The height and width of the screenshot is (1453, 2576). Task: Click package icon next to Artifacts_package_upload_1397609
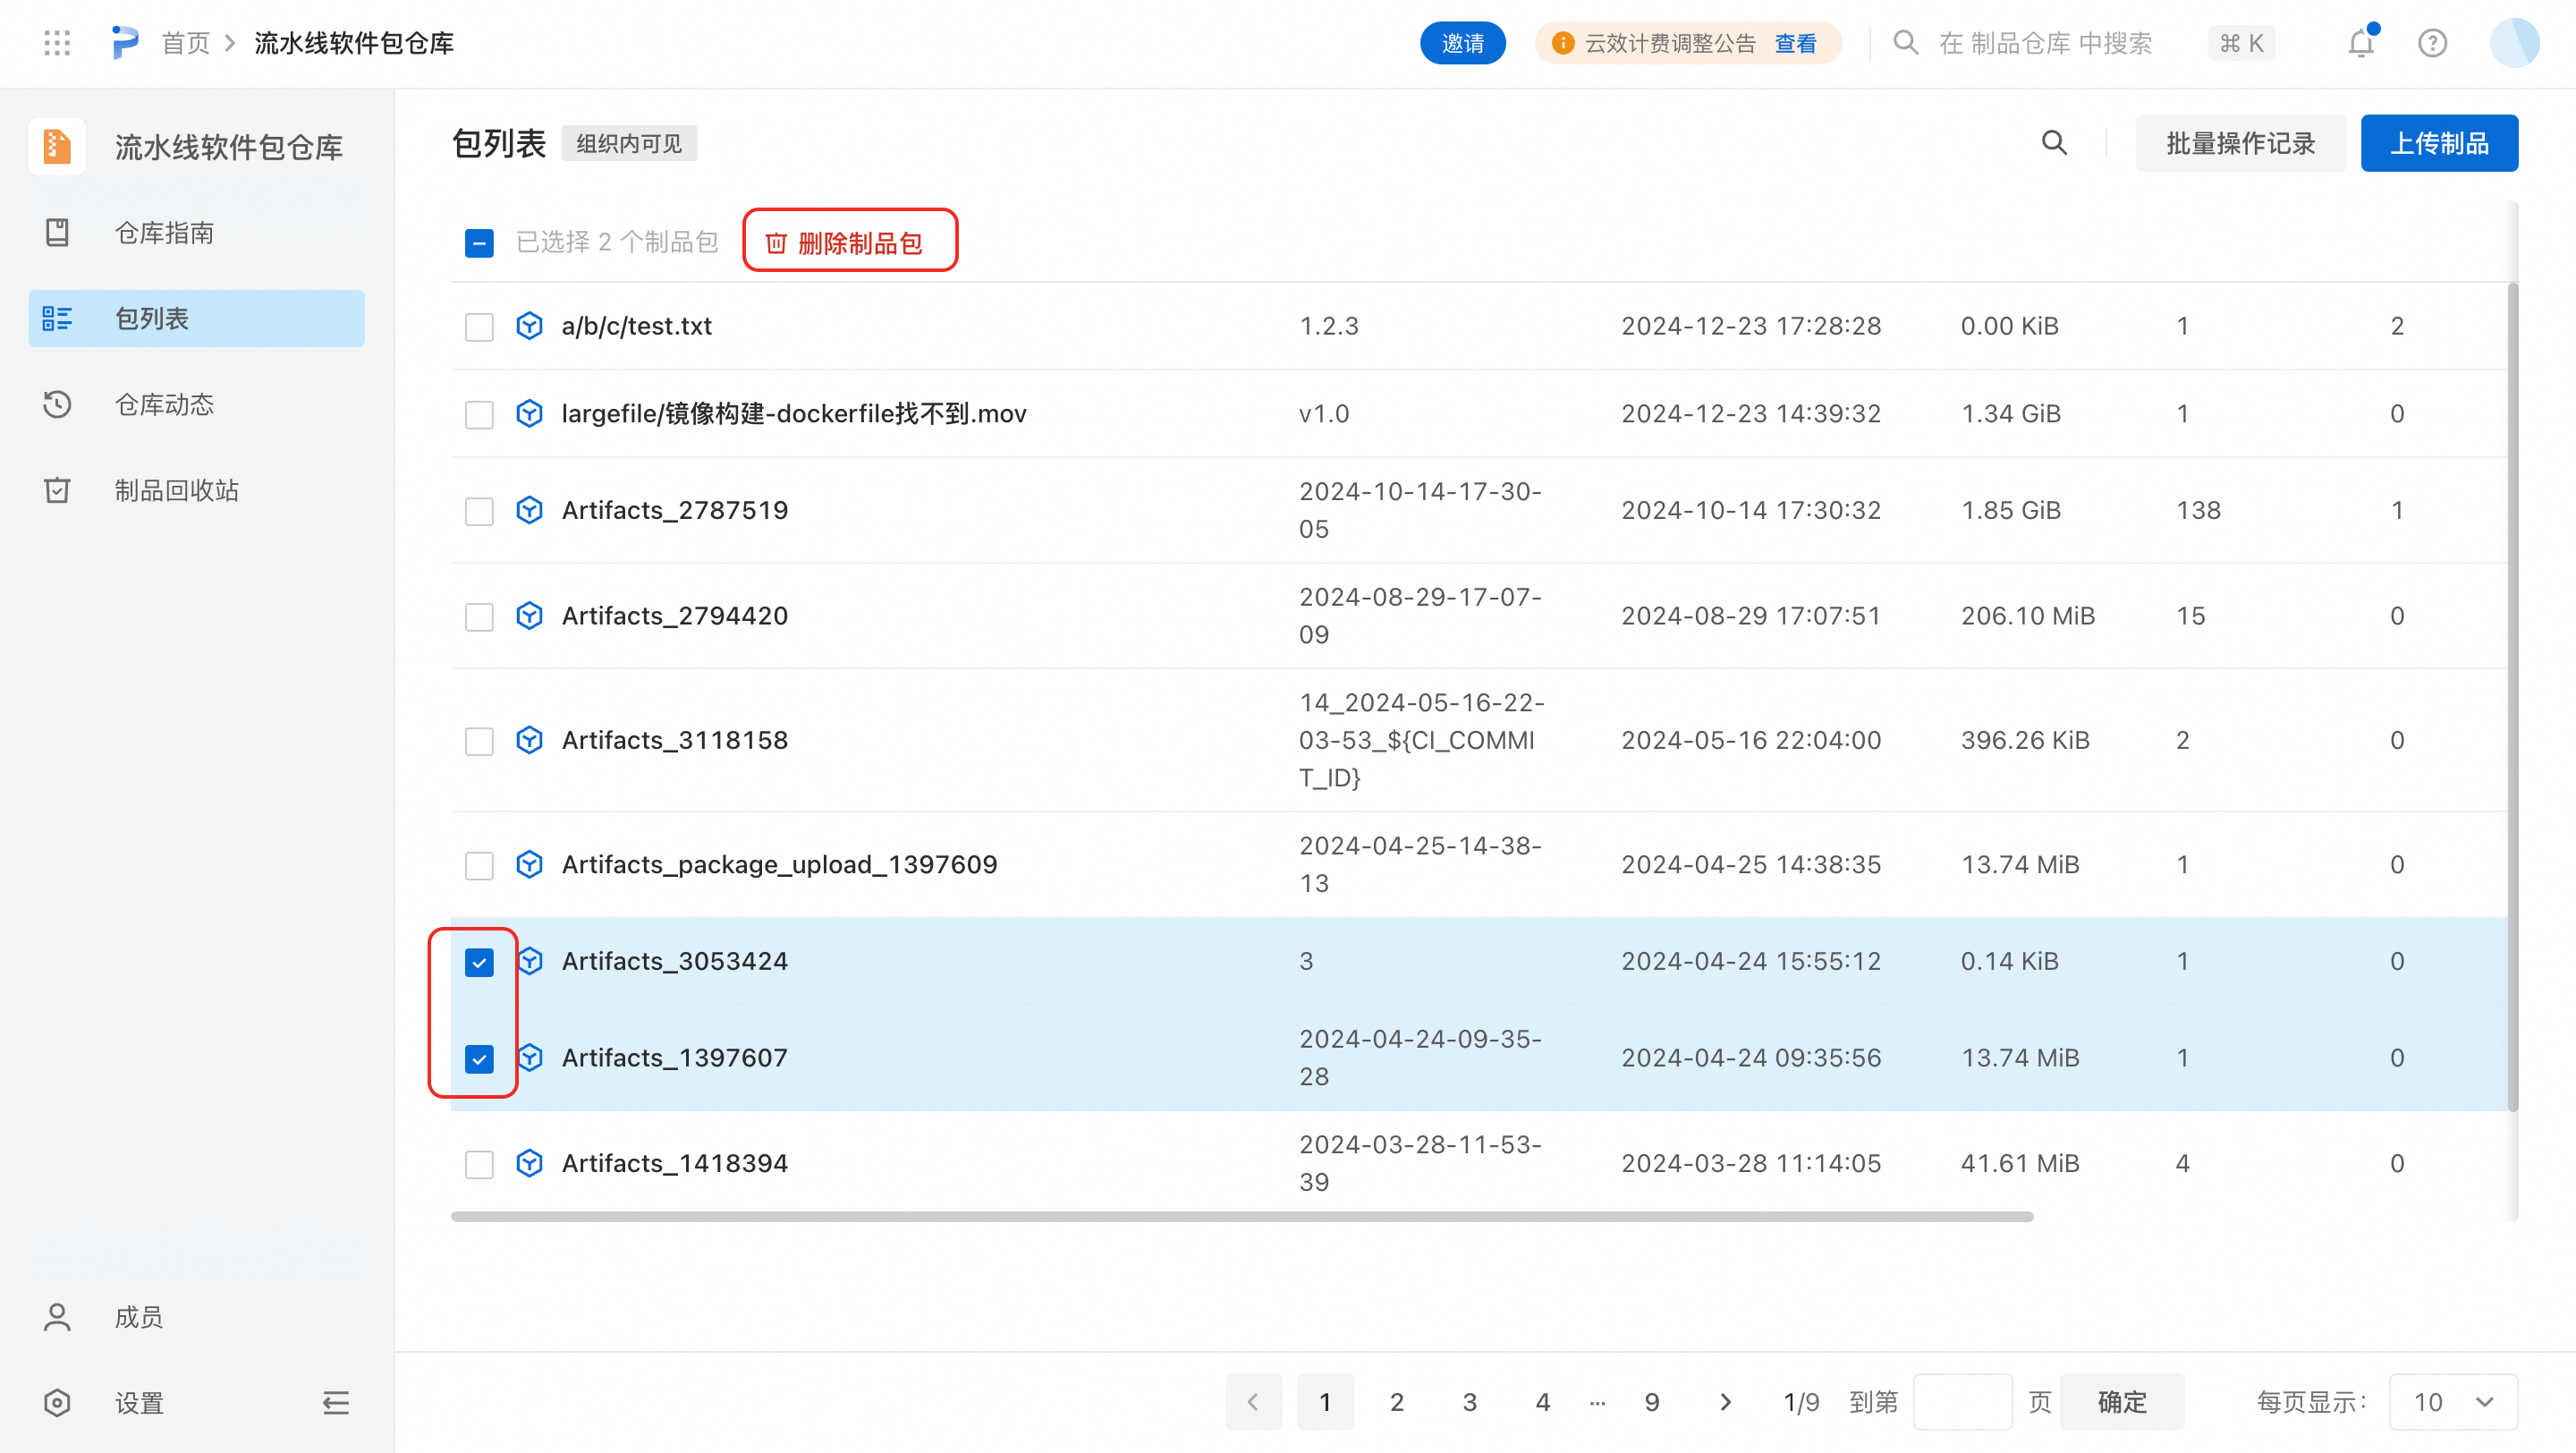click(529, 864)
